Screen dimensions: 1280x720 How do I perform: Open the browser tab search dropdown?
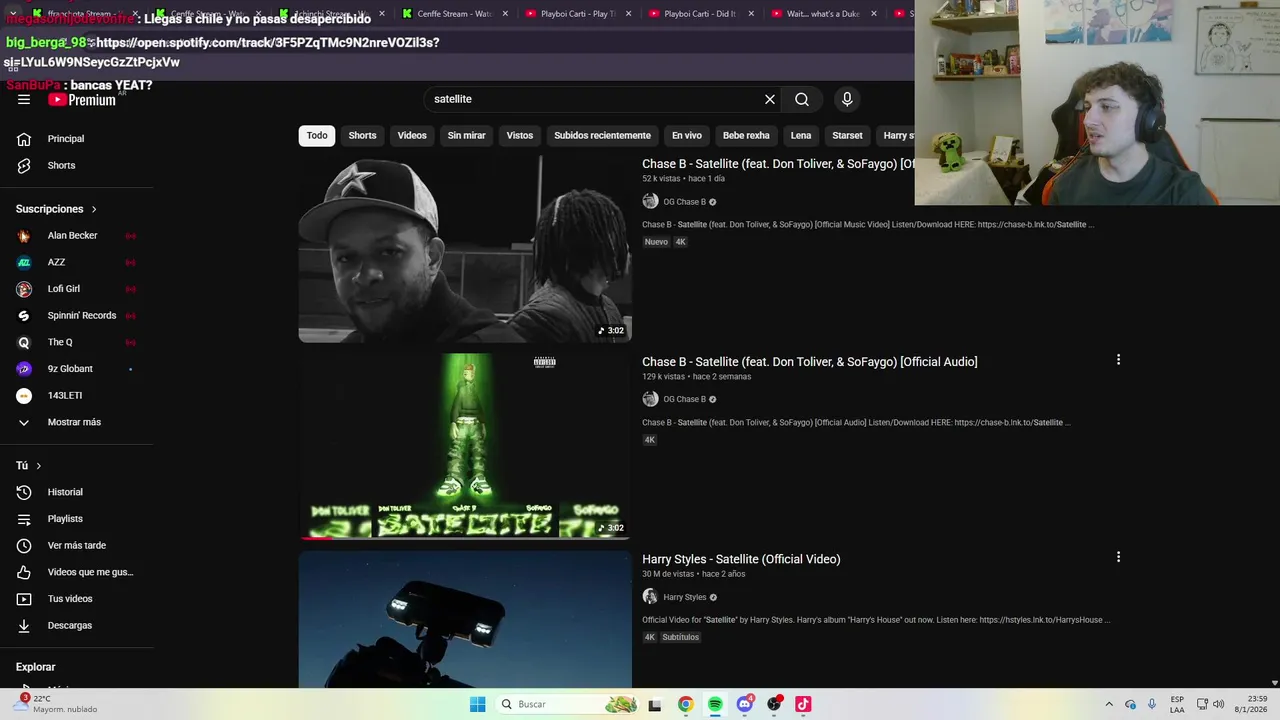(13, 13)
